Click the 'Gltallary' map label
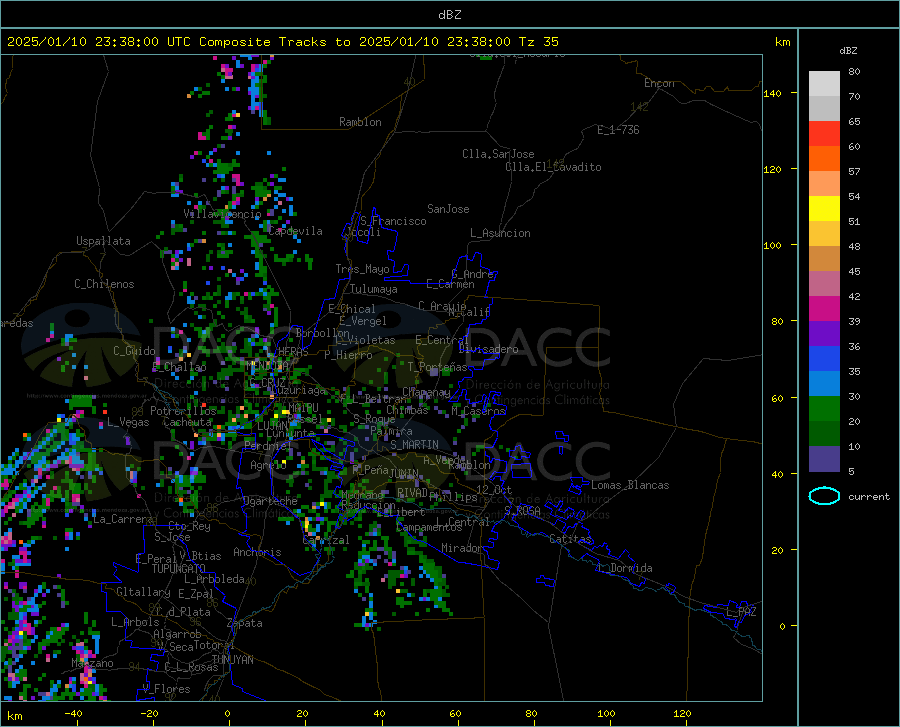This screenshot has height=727, width=900. 143,592
